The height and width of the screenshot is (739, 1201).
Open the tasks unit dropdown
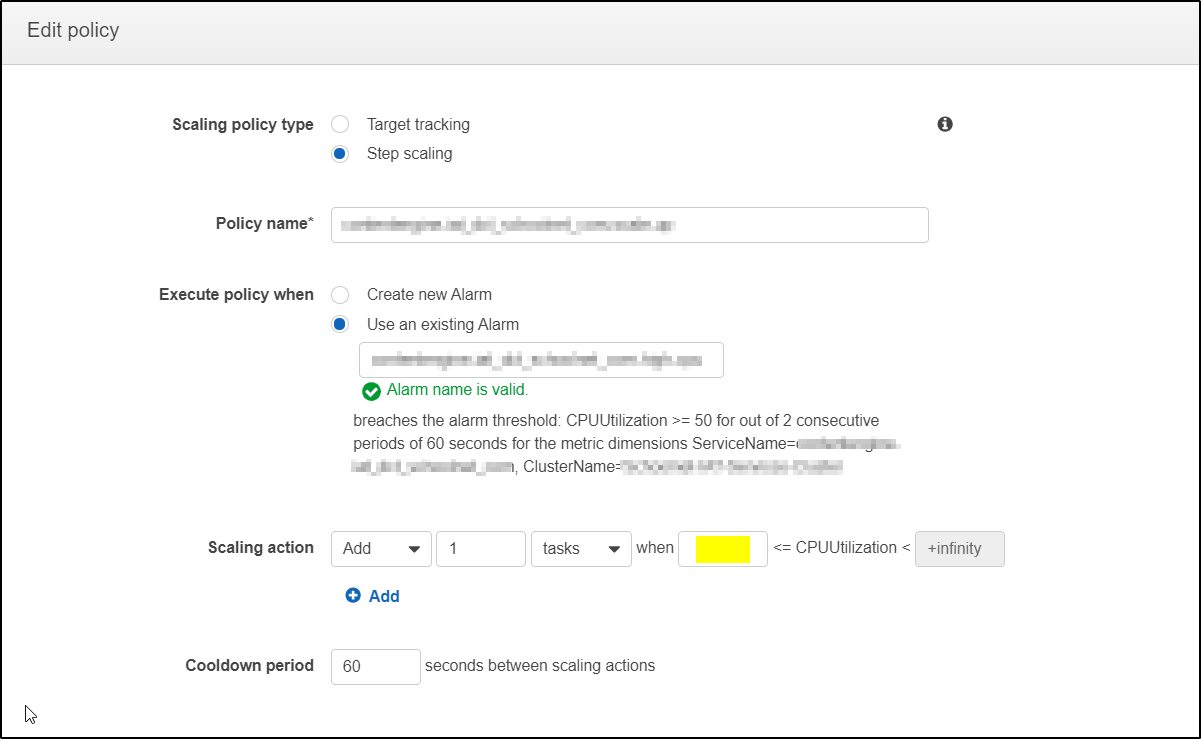(581, 548)
